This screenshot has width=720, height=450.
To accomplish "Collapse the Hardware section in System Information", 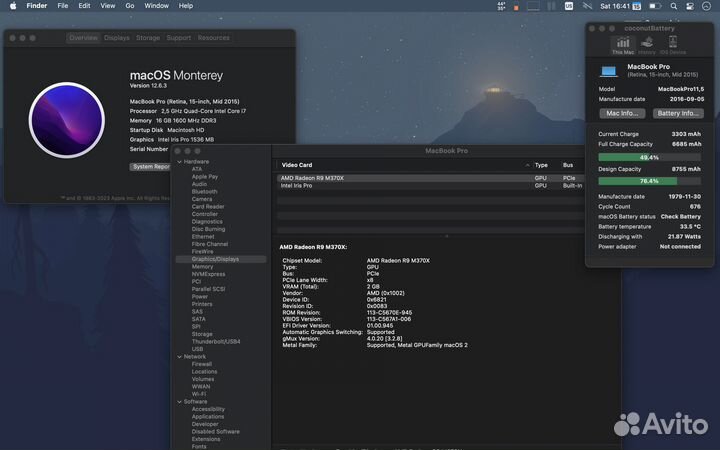I will point(180,162).
